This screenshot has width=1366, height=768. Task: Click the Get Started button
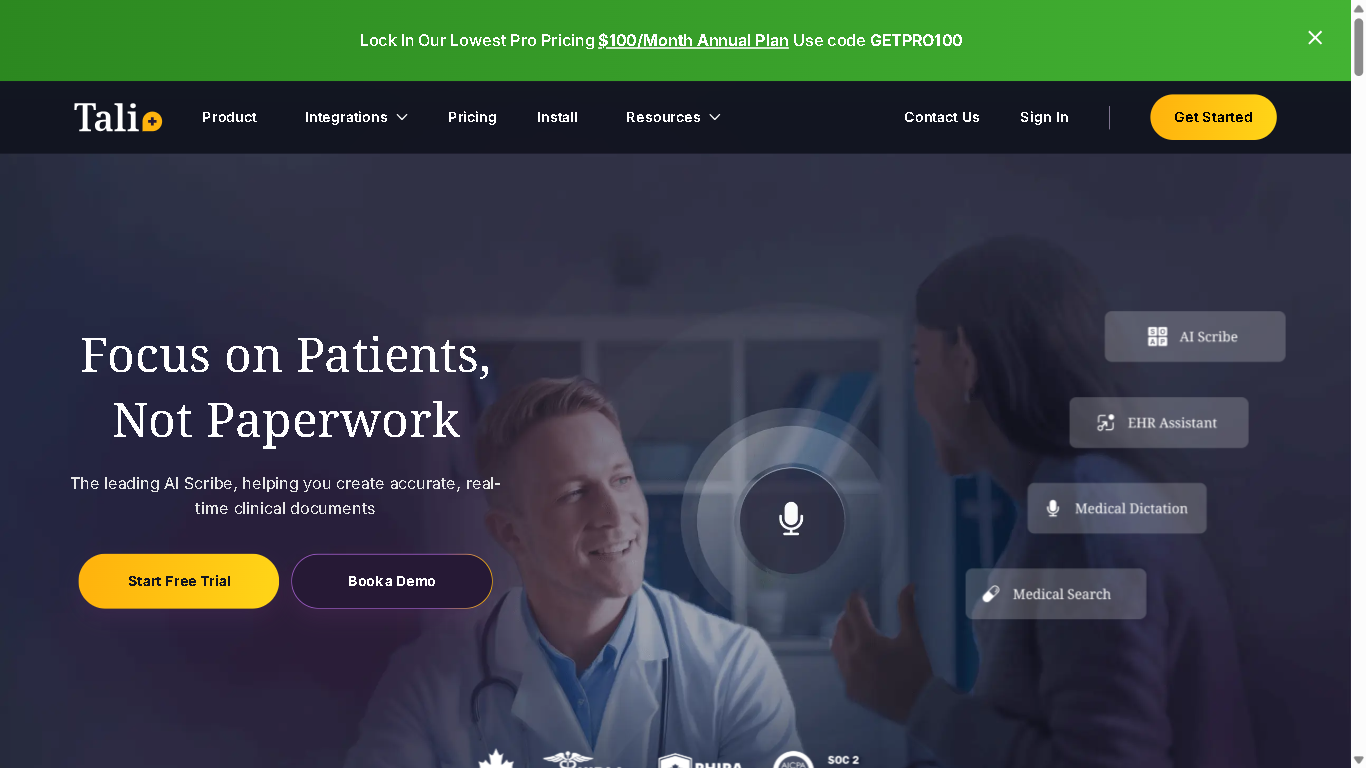[x=1213, y=117]
